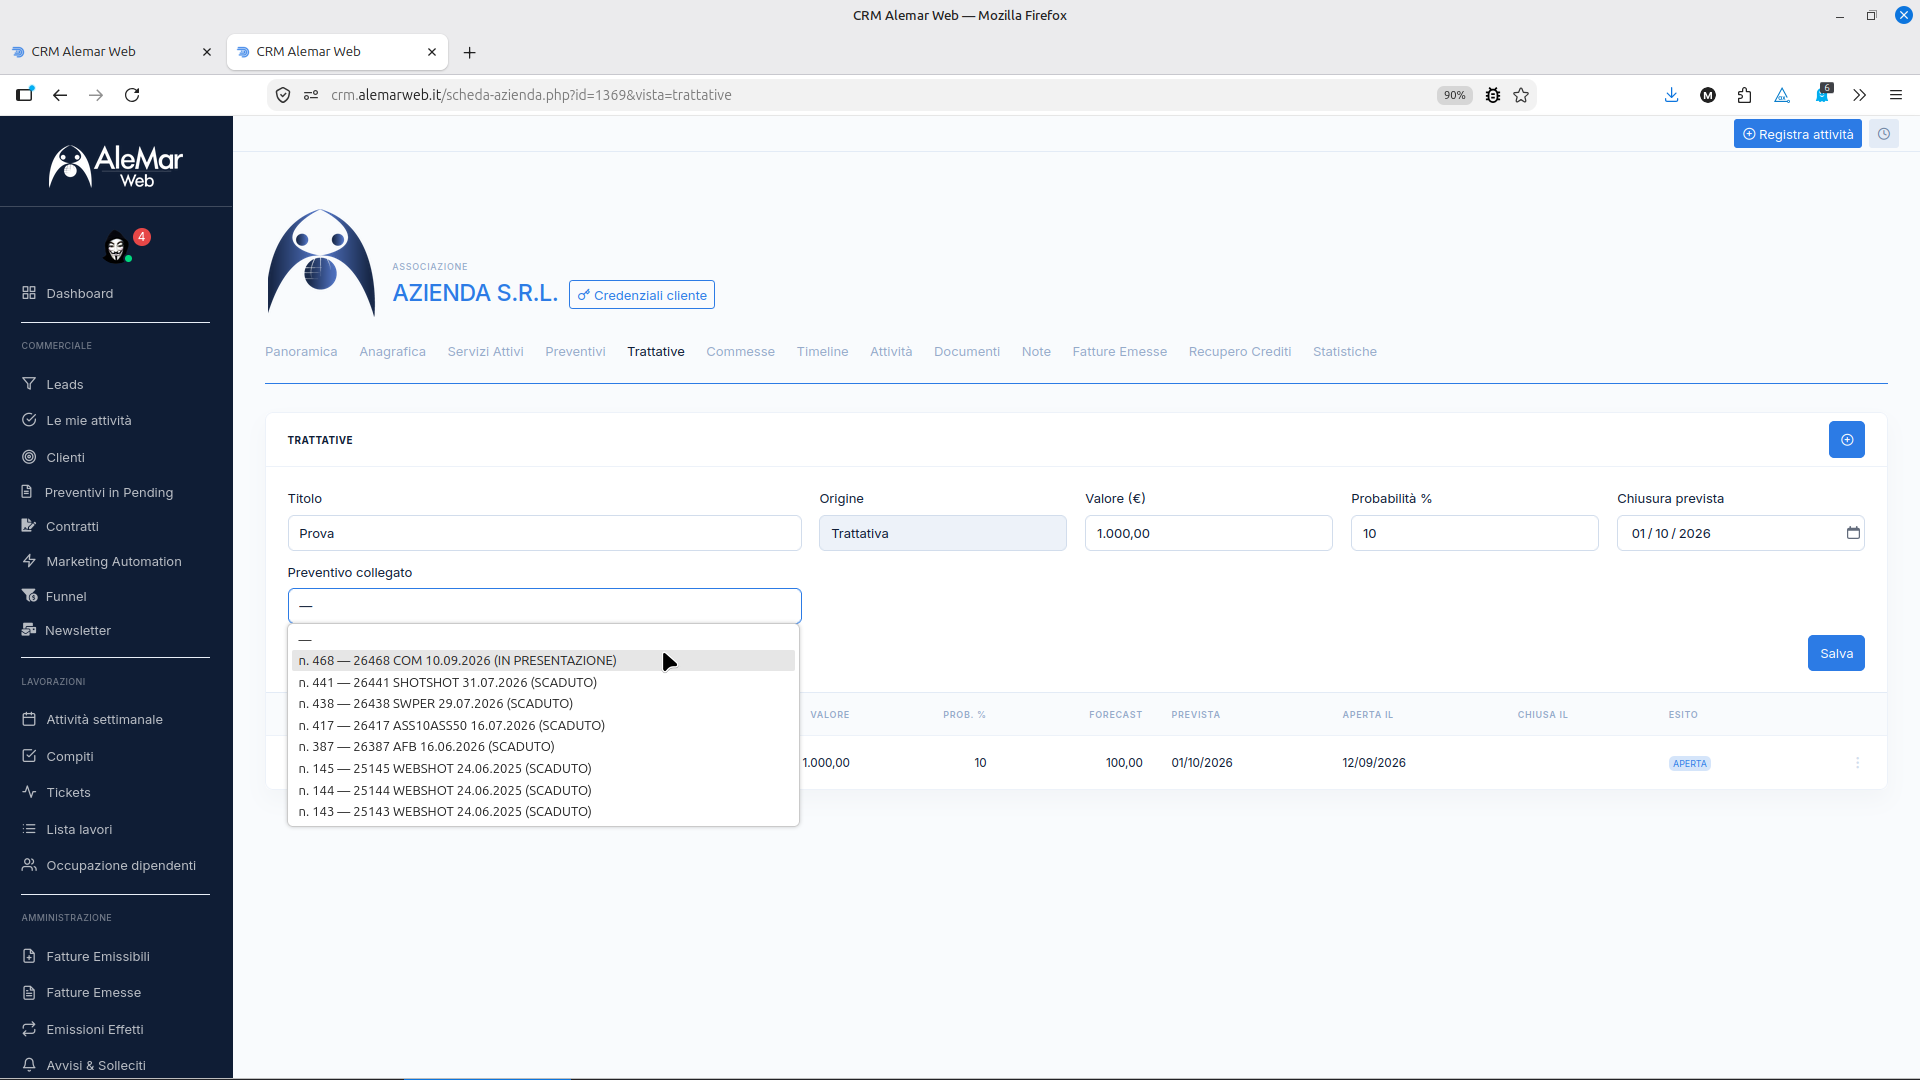Open Firefox extensions puzzle icon
The width and height of the screenshot is (1920, 1080).
click(x=1744, y=95)
